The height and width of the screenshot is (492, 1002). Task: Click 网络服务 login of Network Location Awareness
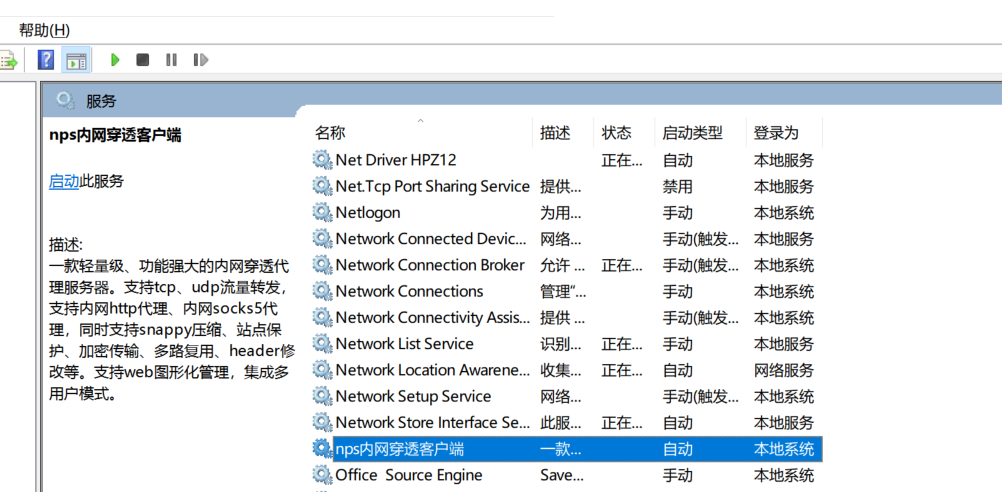click(783, 370)
